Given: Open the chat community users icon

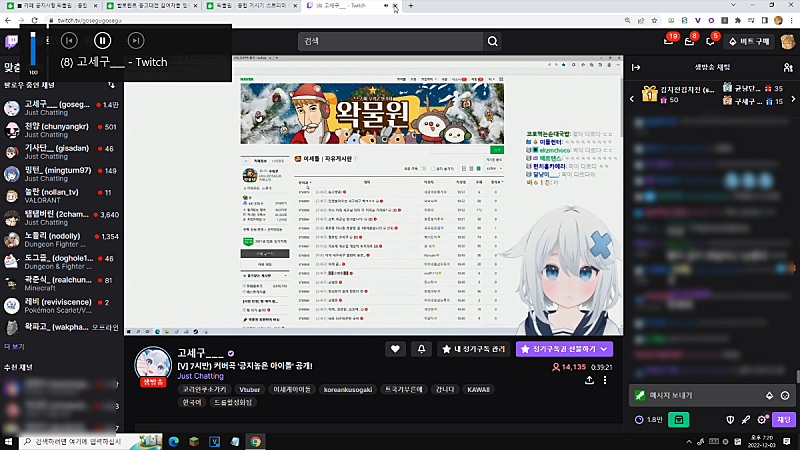Looking at the screenshot, I should coord(788,67).
